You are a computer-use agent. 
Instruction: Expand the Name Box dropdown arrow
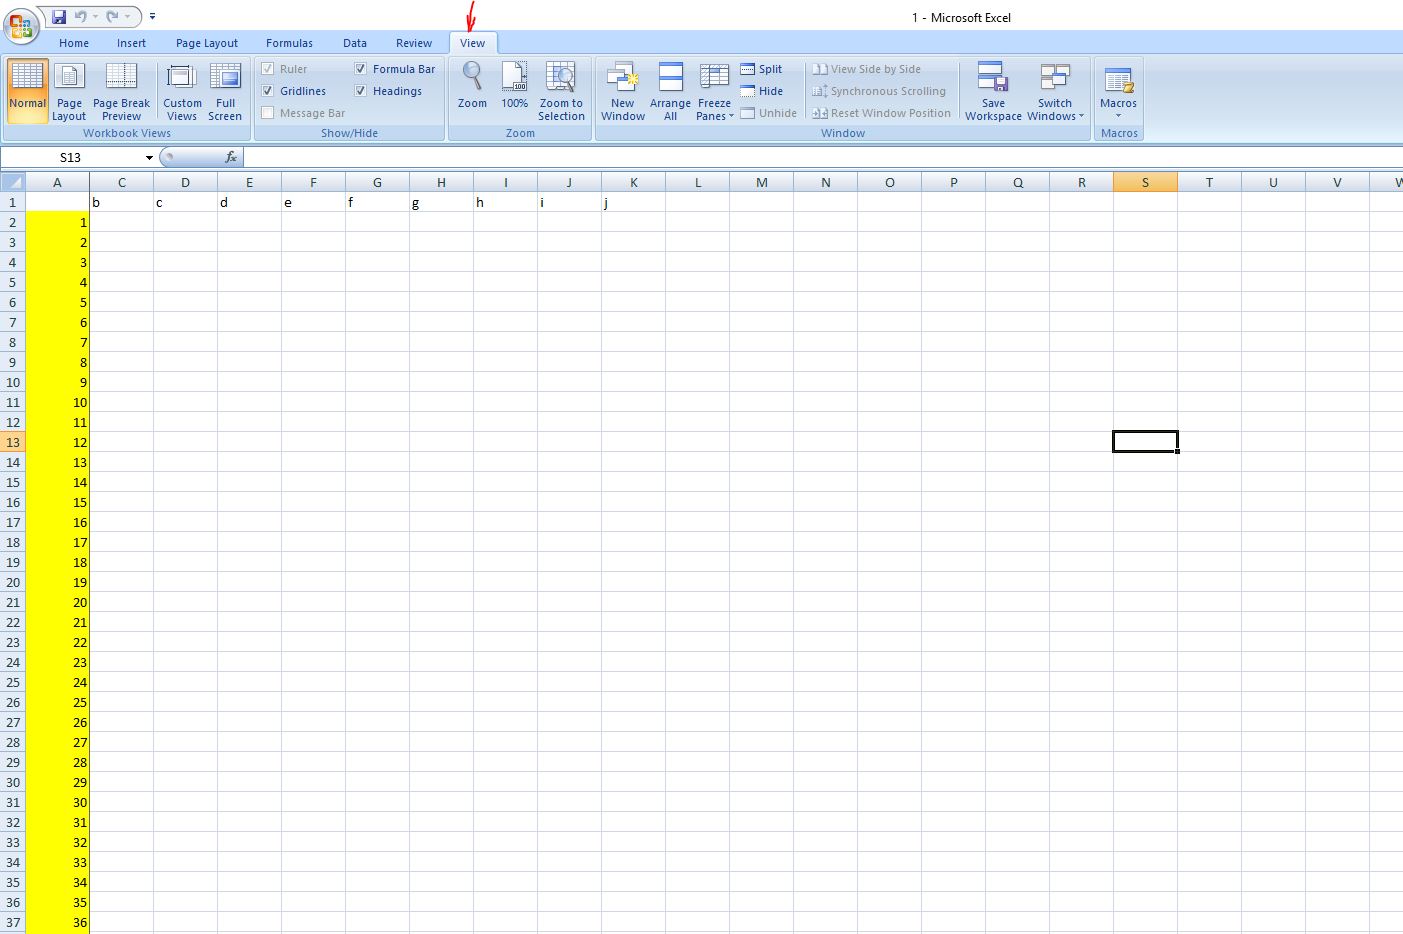tap(149, 158)
